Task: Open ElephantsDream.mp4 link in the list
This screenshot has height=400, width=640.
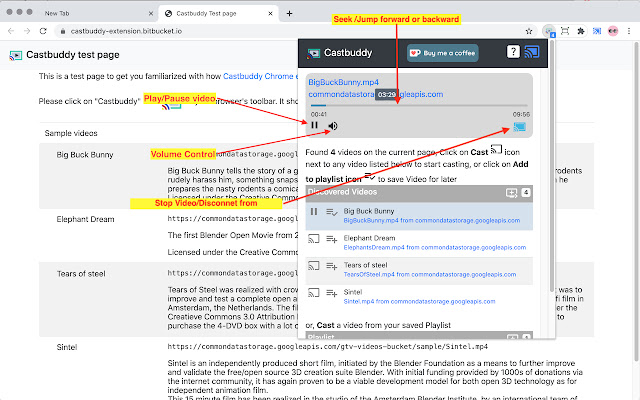Action: 435,247
